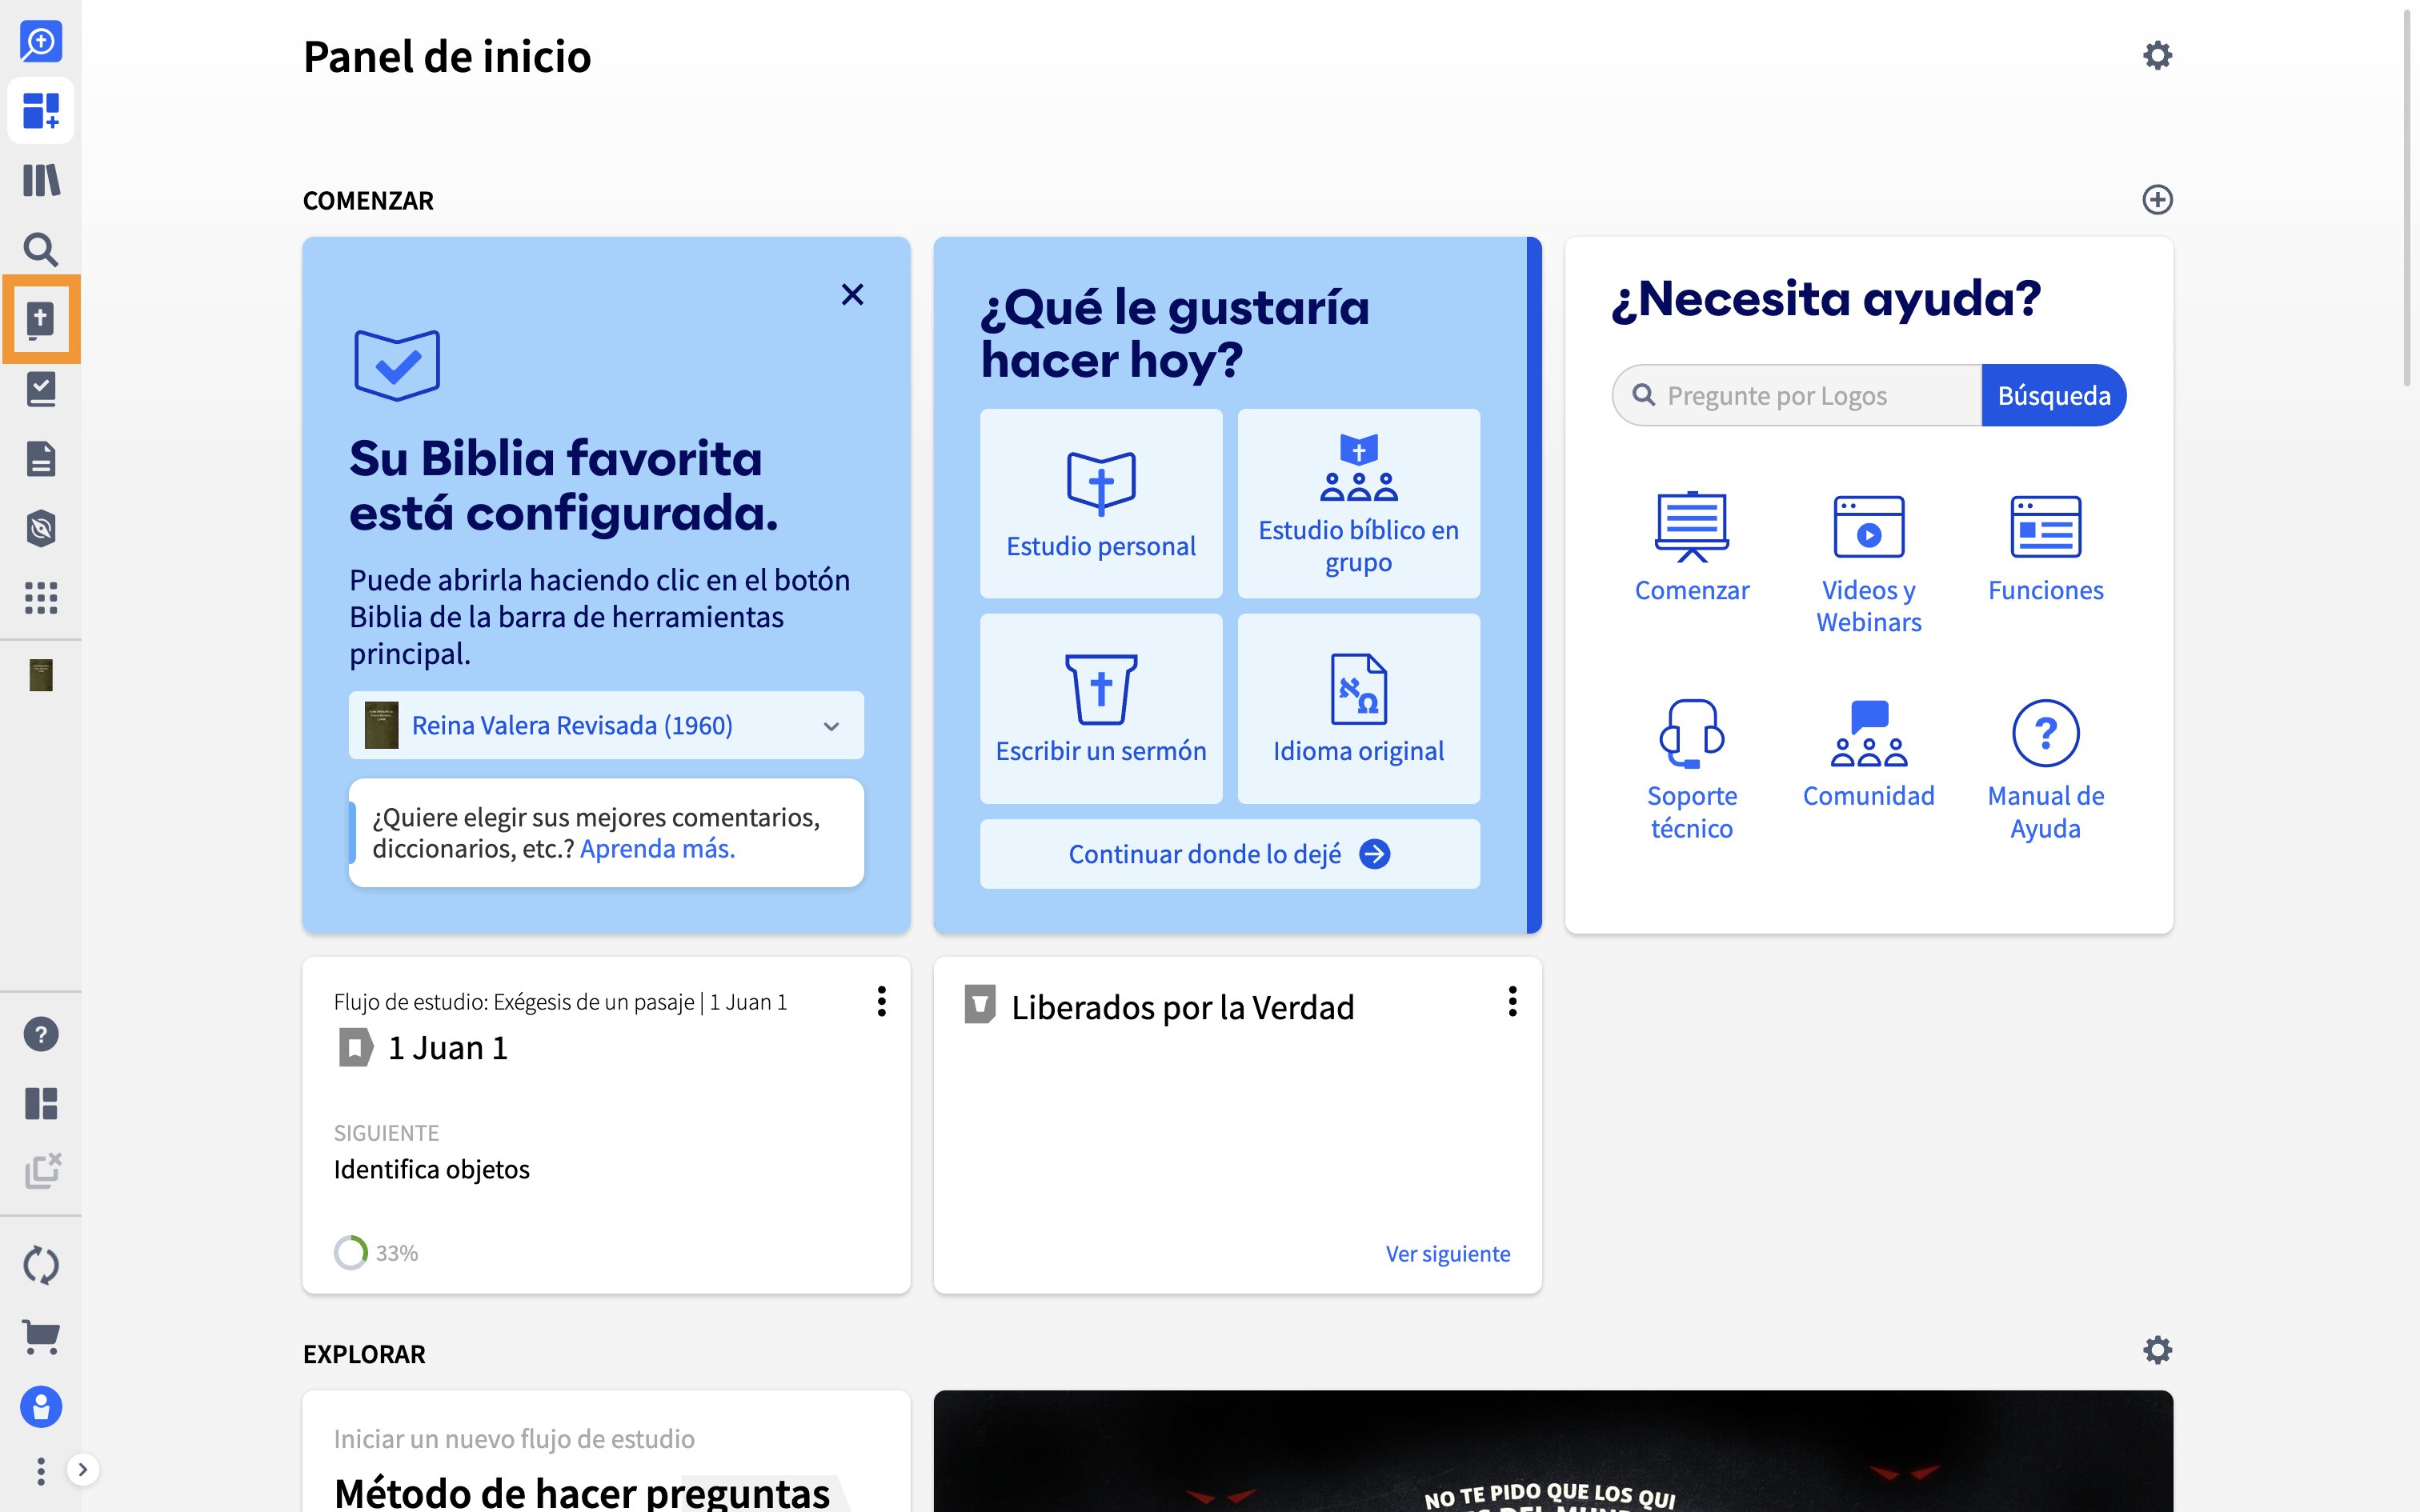Click the page vertical scrollbar
This screenshot has width=2420, height=1512.
tap(2407, 200)
